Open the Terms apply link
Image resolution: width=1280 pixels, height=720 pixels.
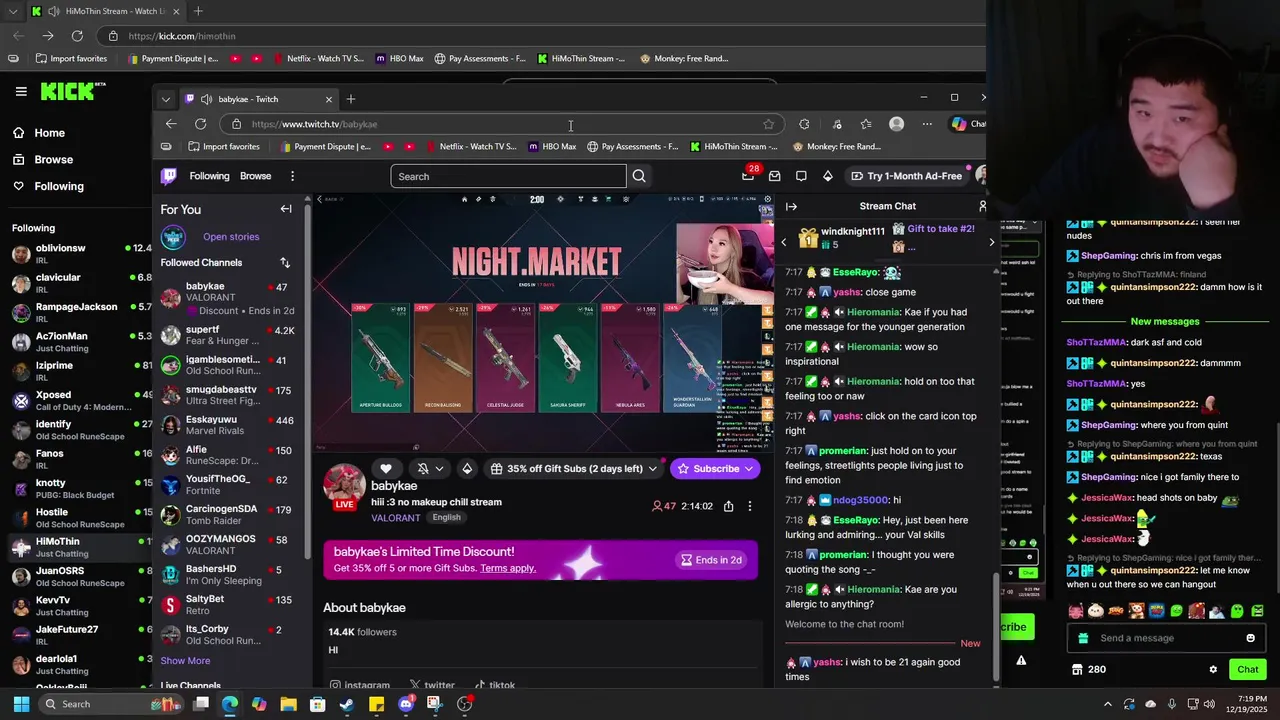[x=507, y=568]
